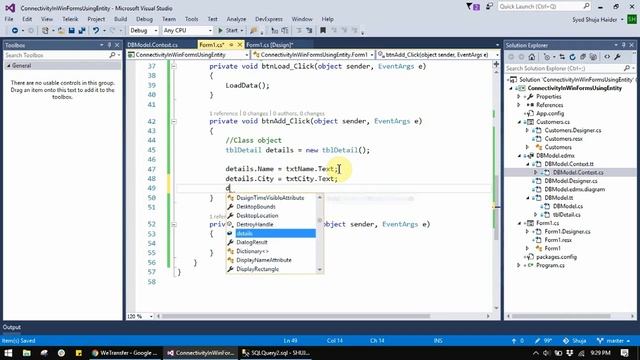Open the Telerik menu

pos(70,19)
